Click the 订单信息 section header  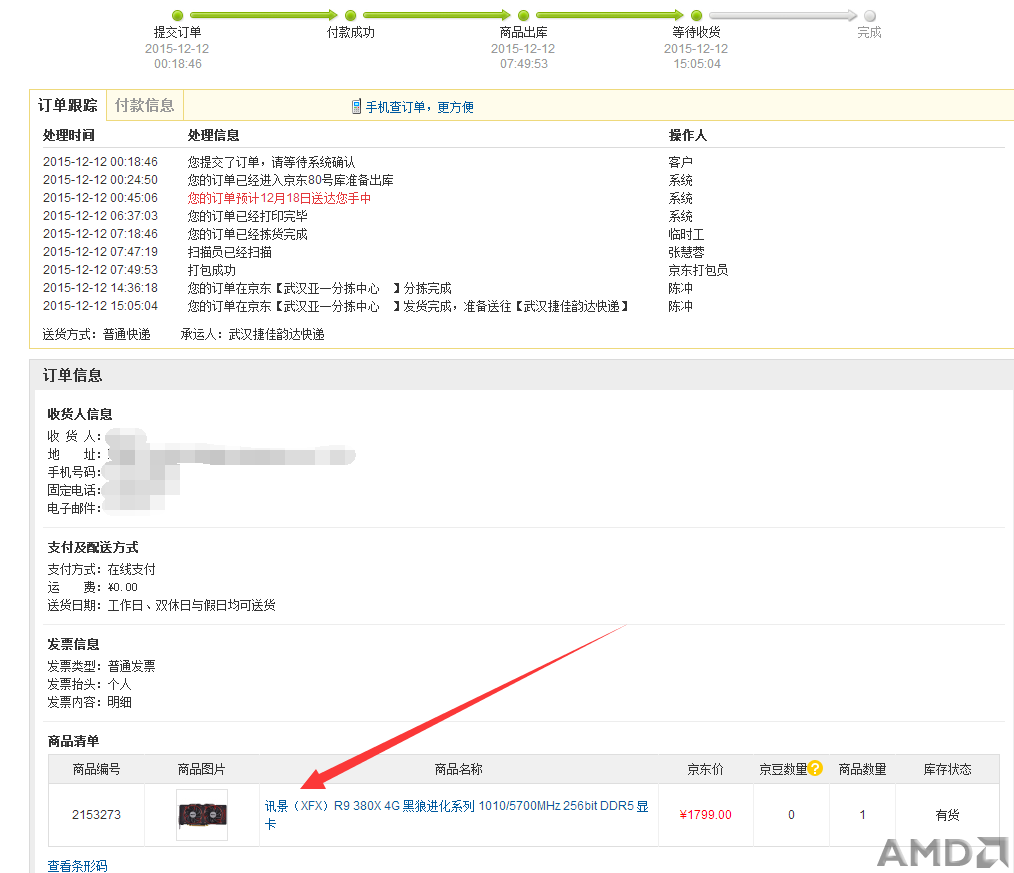coord(72,376)
